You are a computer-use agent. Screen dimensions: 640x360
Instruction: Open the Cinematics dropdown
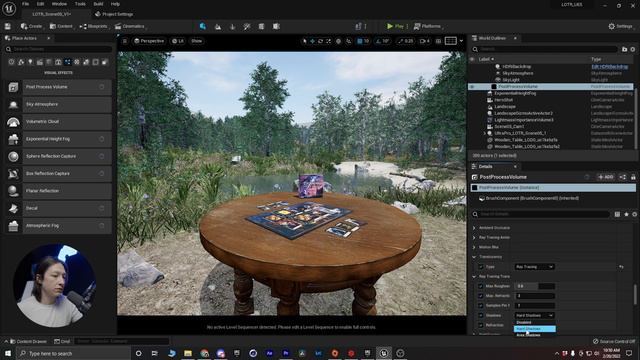(130, 26)
